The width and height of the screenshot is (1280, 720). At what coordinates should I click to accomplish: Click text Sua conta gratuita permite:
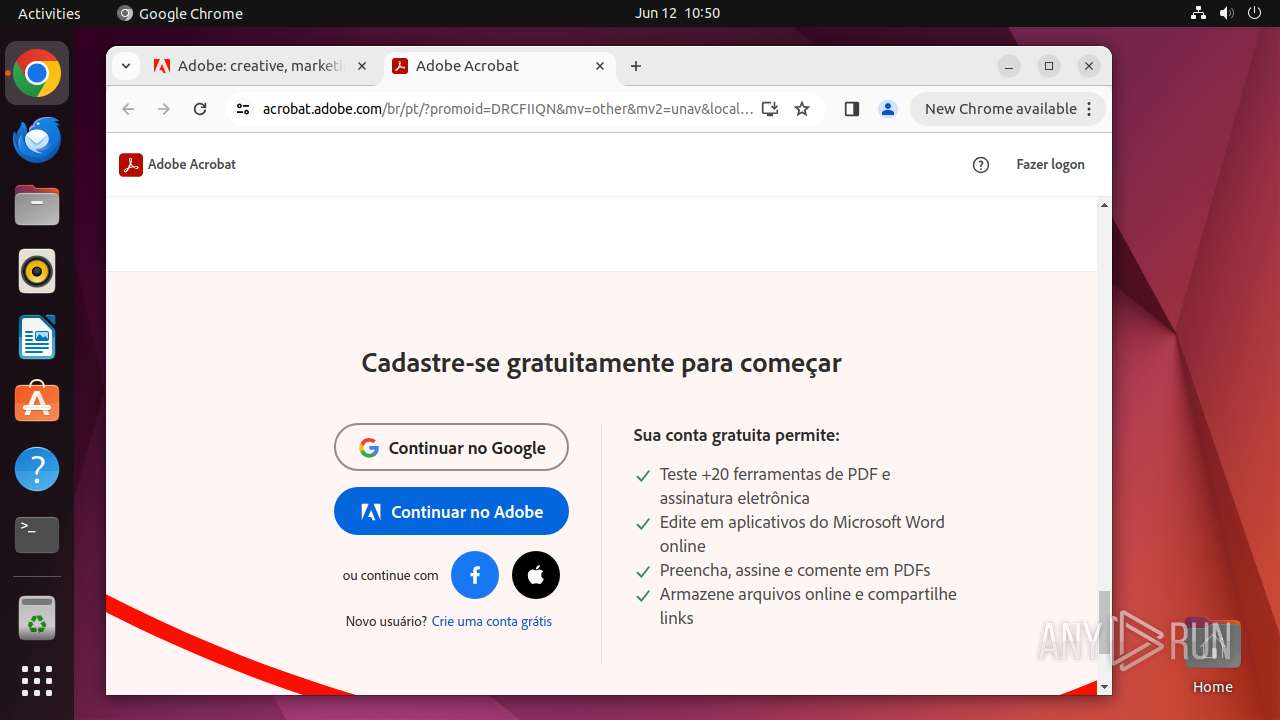tap(736, 435)
